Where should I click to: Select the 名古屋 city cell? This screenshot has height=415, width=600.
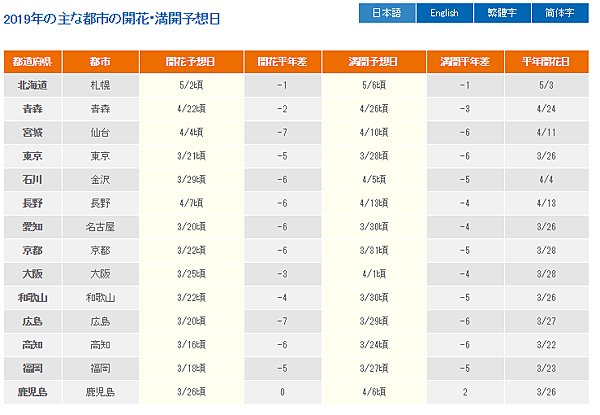coord(101,227)
